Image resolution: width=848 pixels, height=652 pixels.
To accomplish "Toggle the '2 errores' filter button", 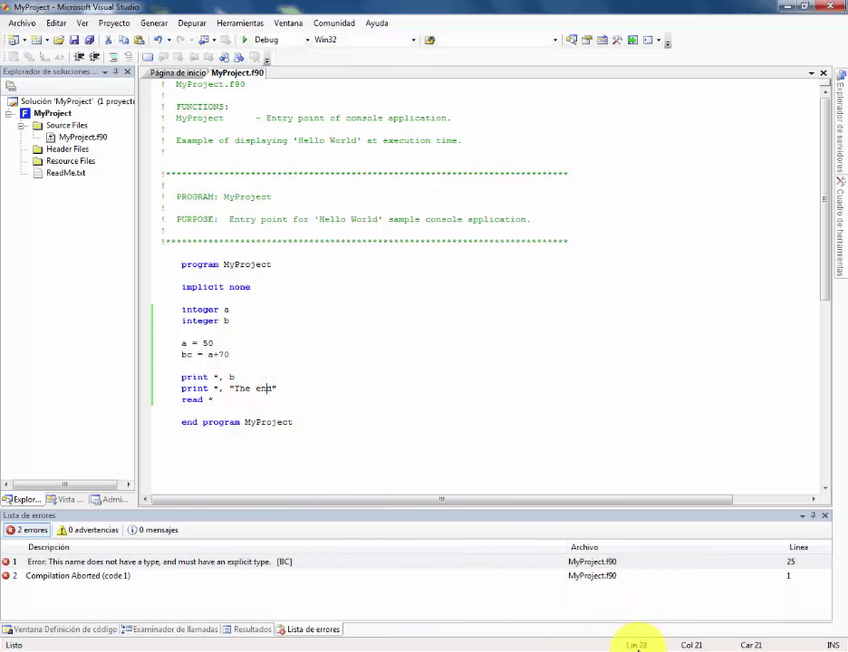I will pyautogui.click(x=27, y=530).
